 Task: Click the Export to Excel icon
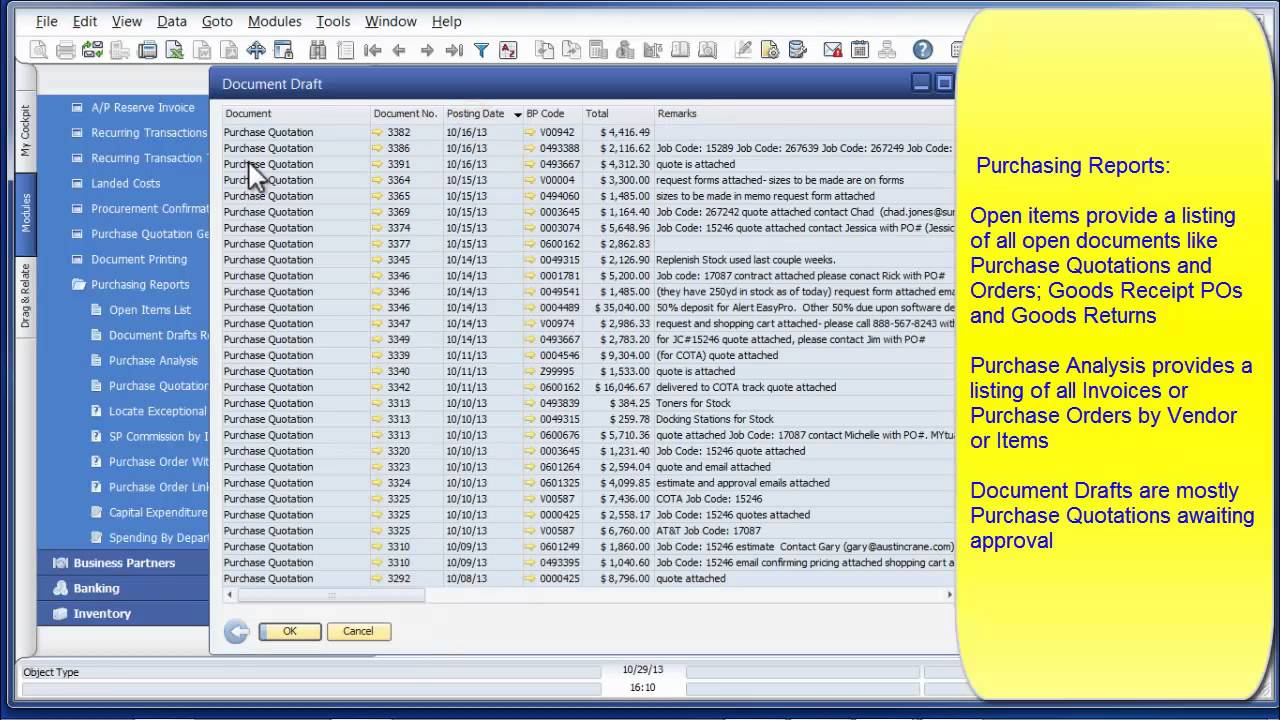(175, 50)
